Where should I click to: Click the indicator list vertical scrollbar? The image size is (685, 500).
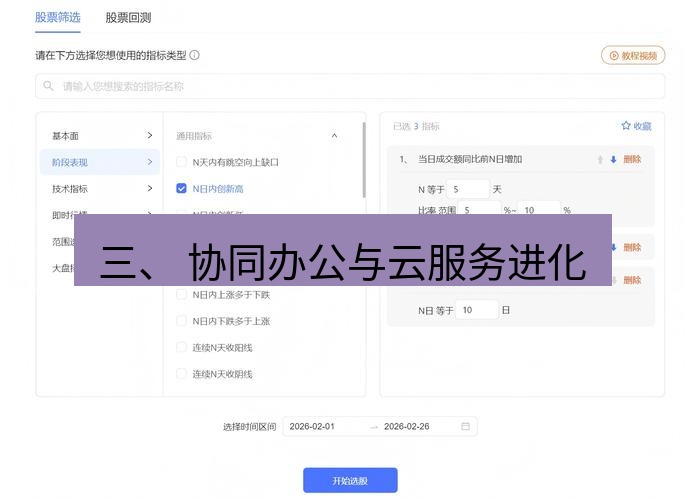(363, 159)
